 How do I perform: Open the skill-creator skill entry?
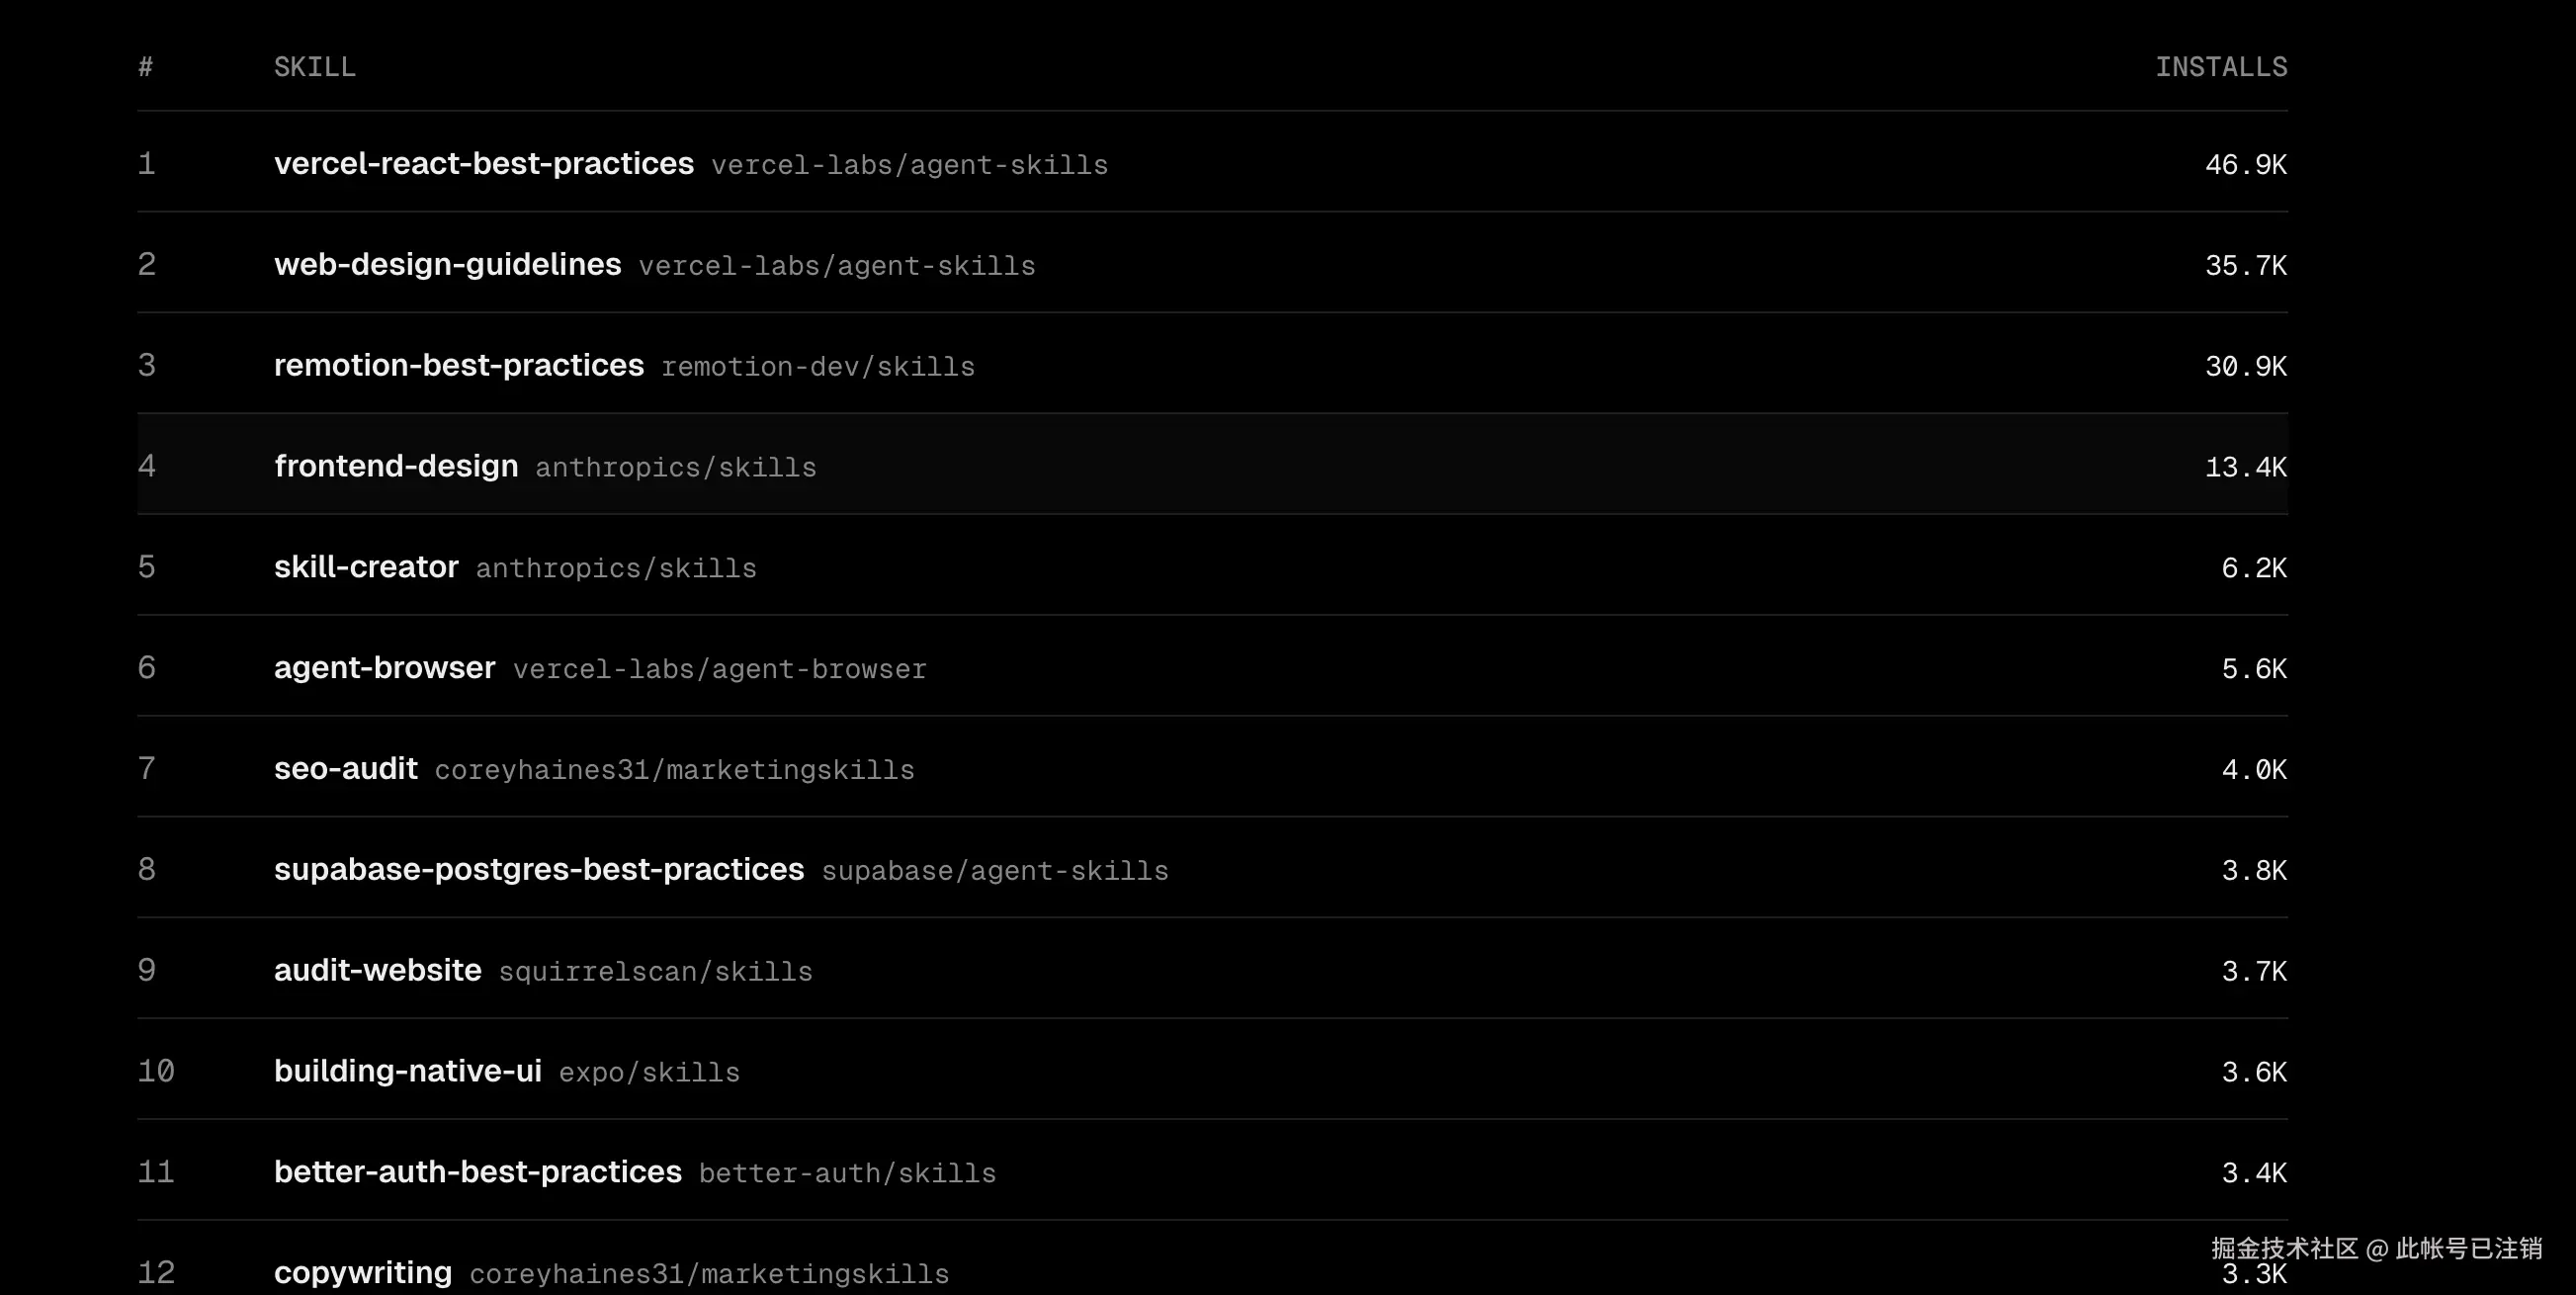point(366,567)
